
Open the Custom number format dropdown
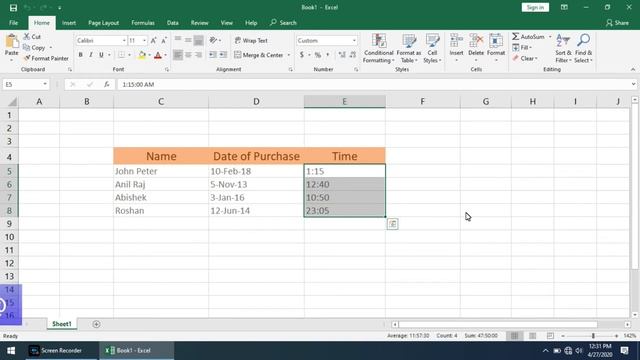click(354, 41)
